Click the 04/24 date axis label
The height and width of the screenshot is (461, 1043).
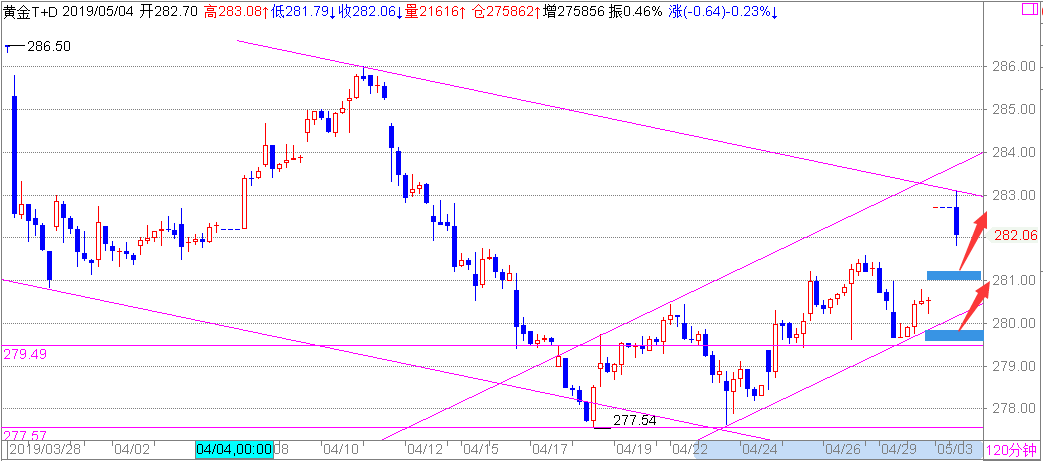click(761, 449)
